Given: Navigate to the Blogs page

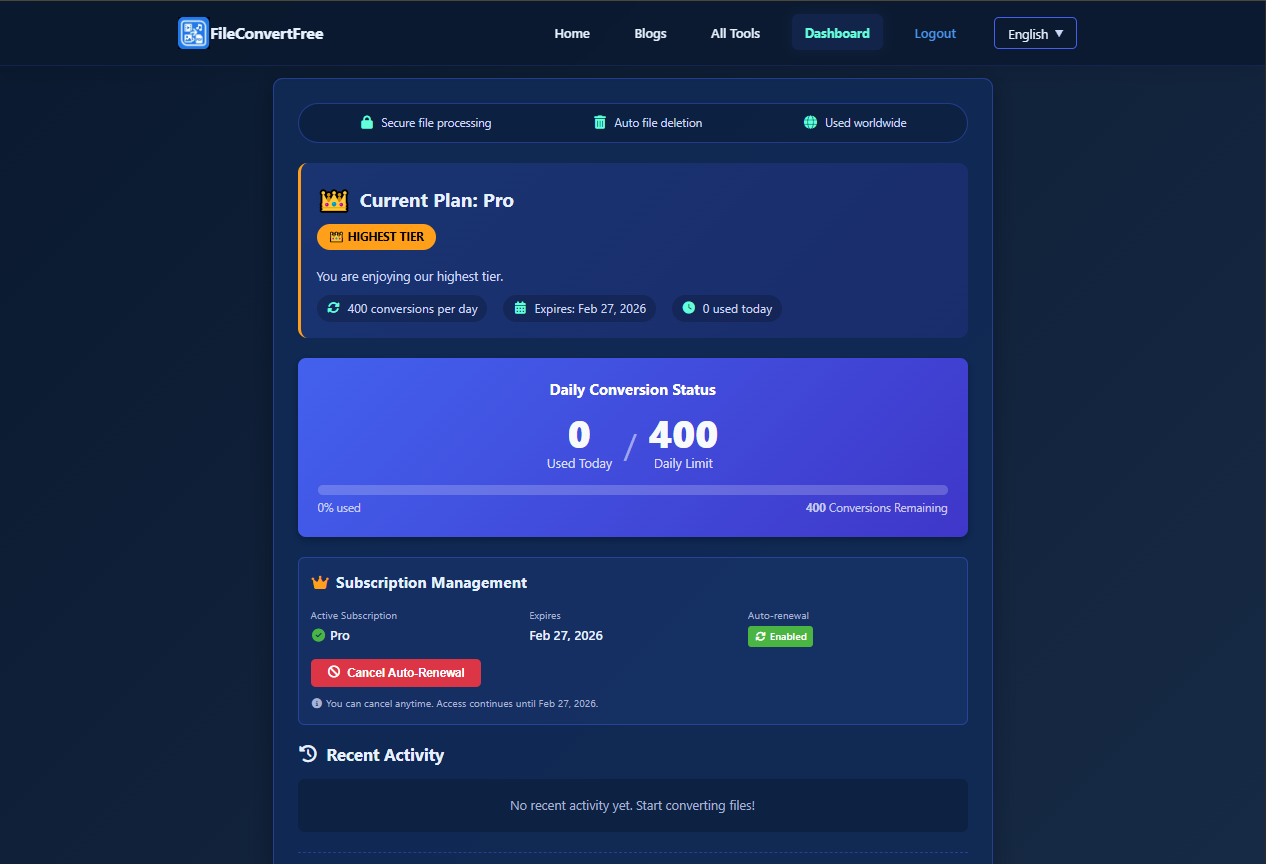Looking at the screenshot, I should click(650, 33).
